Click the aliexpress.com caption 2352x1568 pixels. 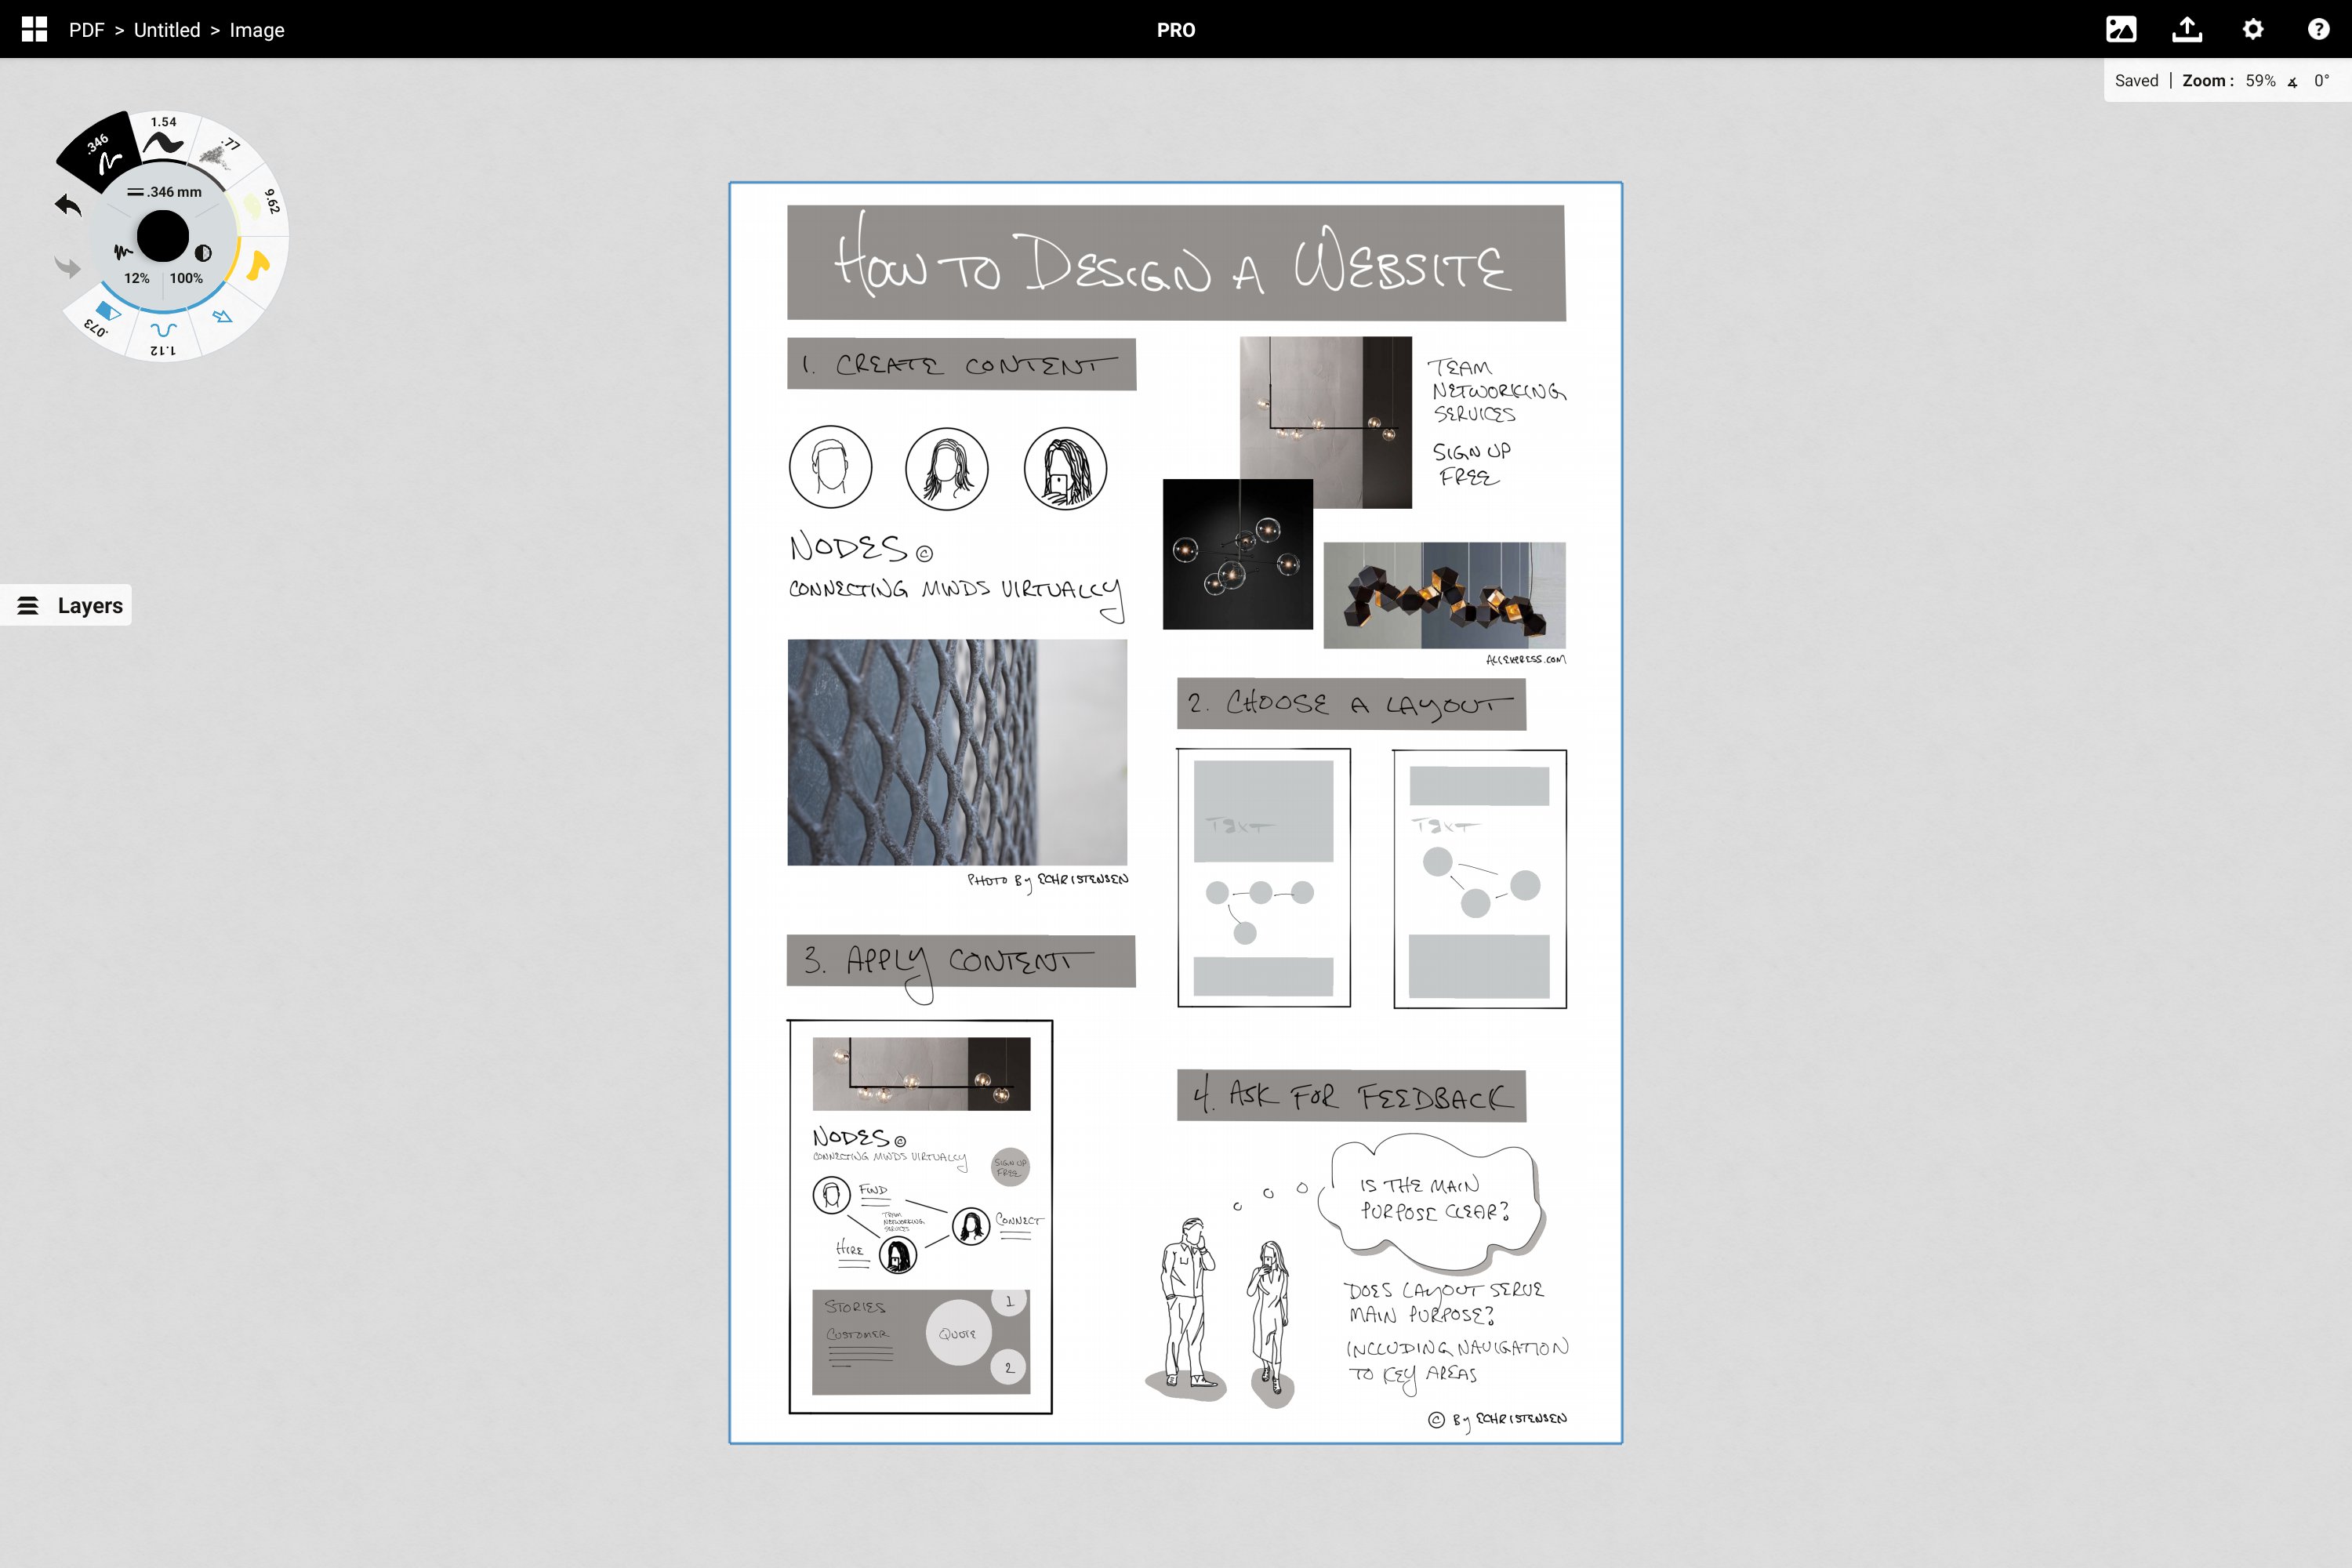[1526, 659]
